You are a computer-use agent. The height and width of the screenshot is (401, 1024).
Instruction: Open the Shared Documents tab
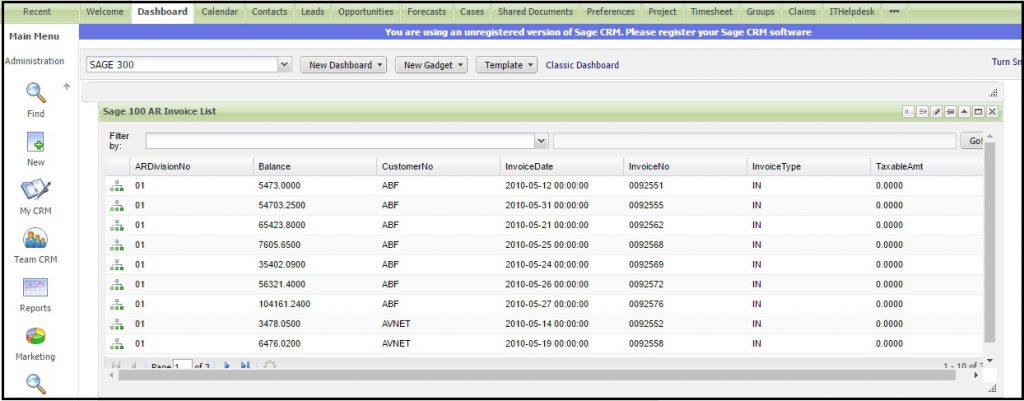click(x=535, y=12)
